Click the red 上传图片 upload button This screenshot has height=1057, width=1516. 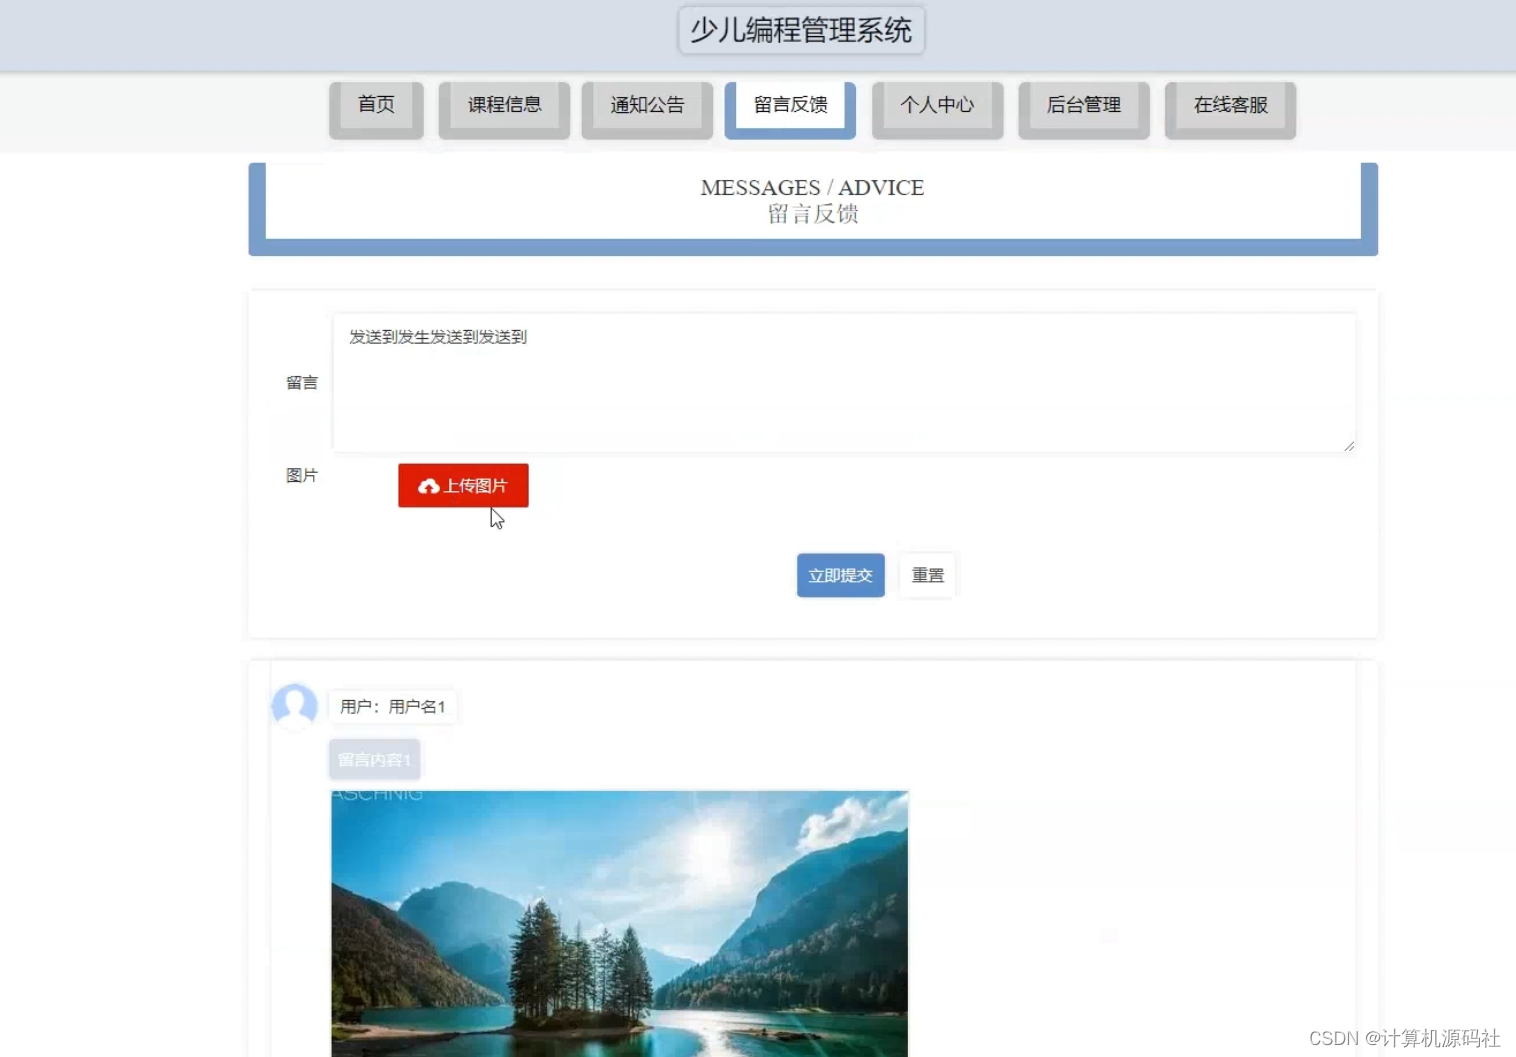[x=462, y=486]
